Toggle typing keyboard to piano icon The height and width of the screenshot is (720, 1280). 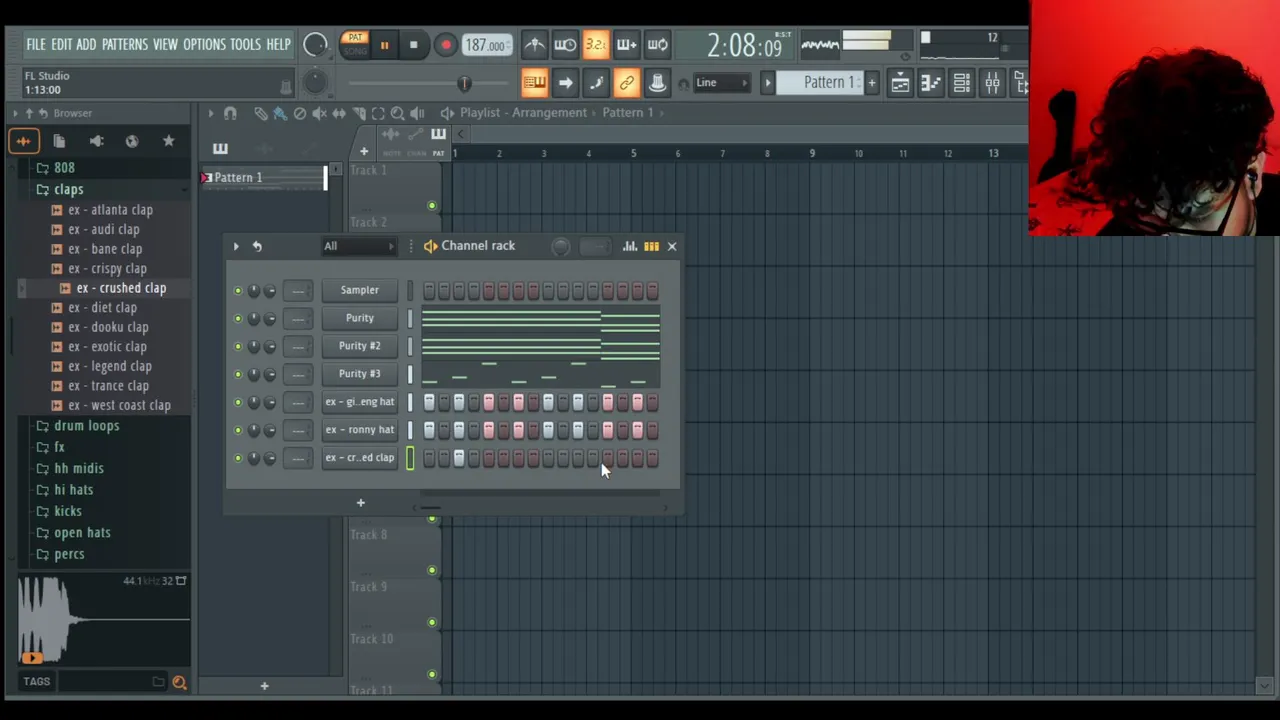534,82
